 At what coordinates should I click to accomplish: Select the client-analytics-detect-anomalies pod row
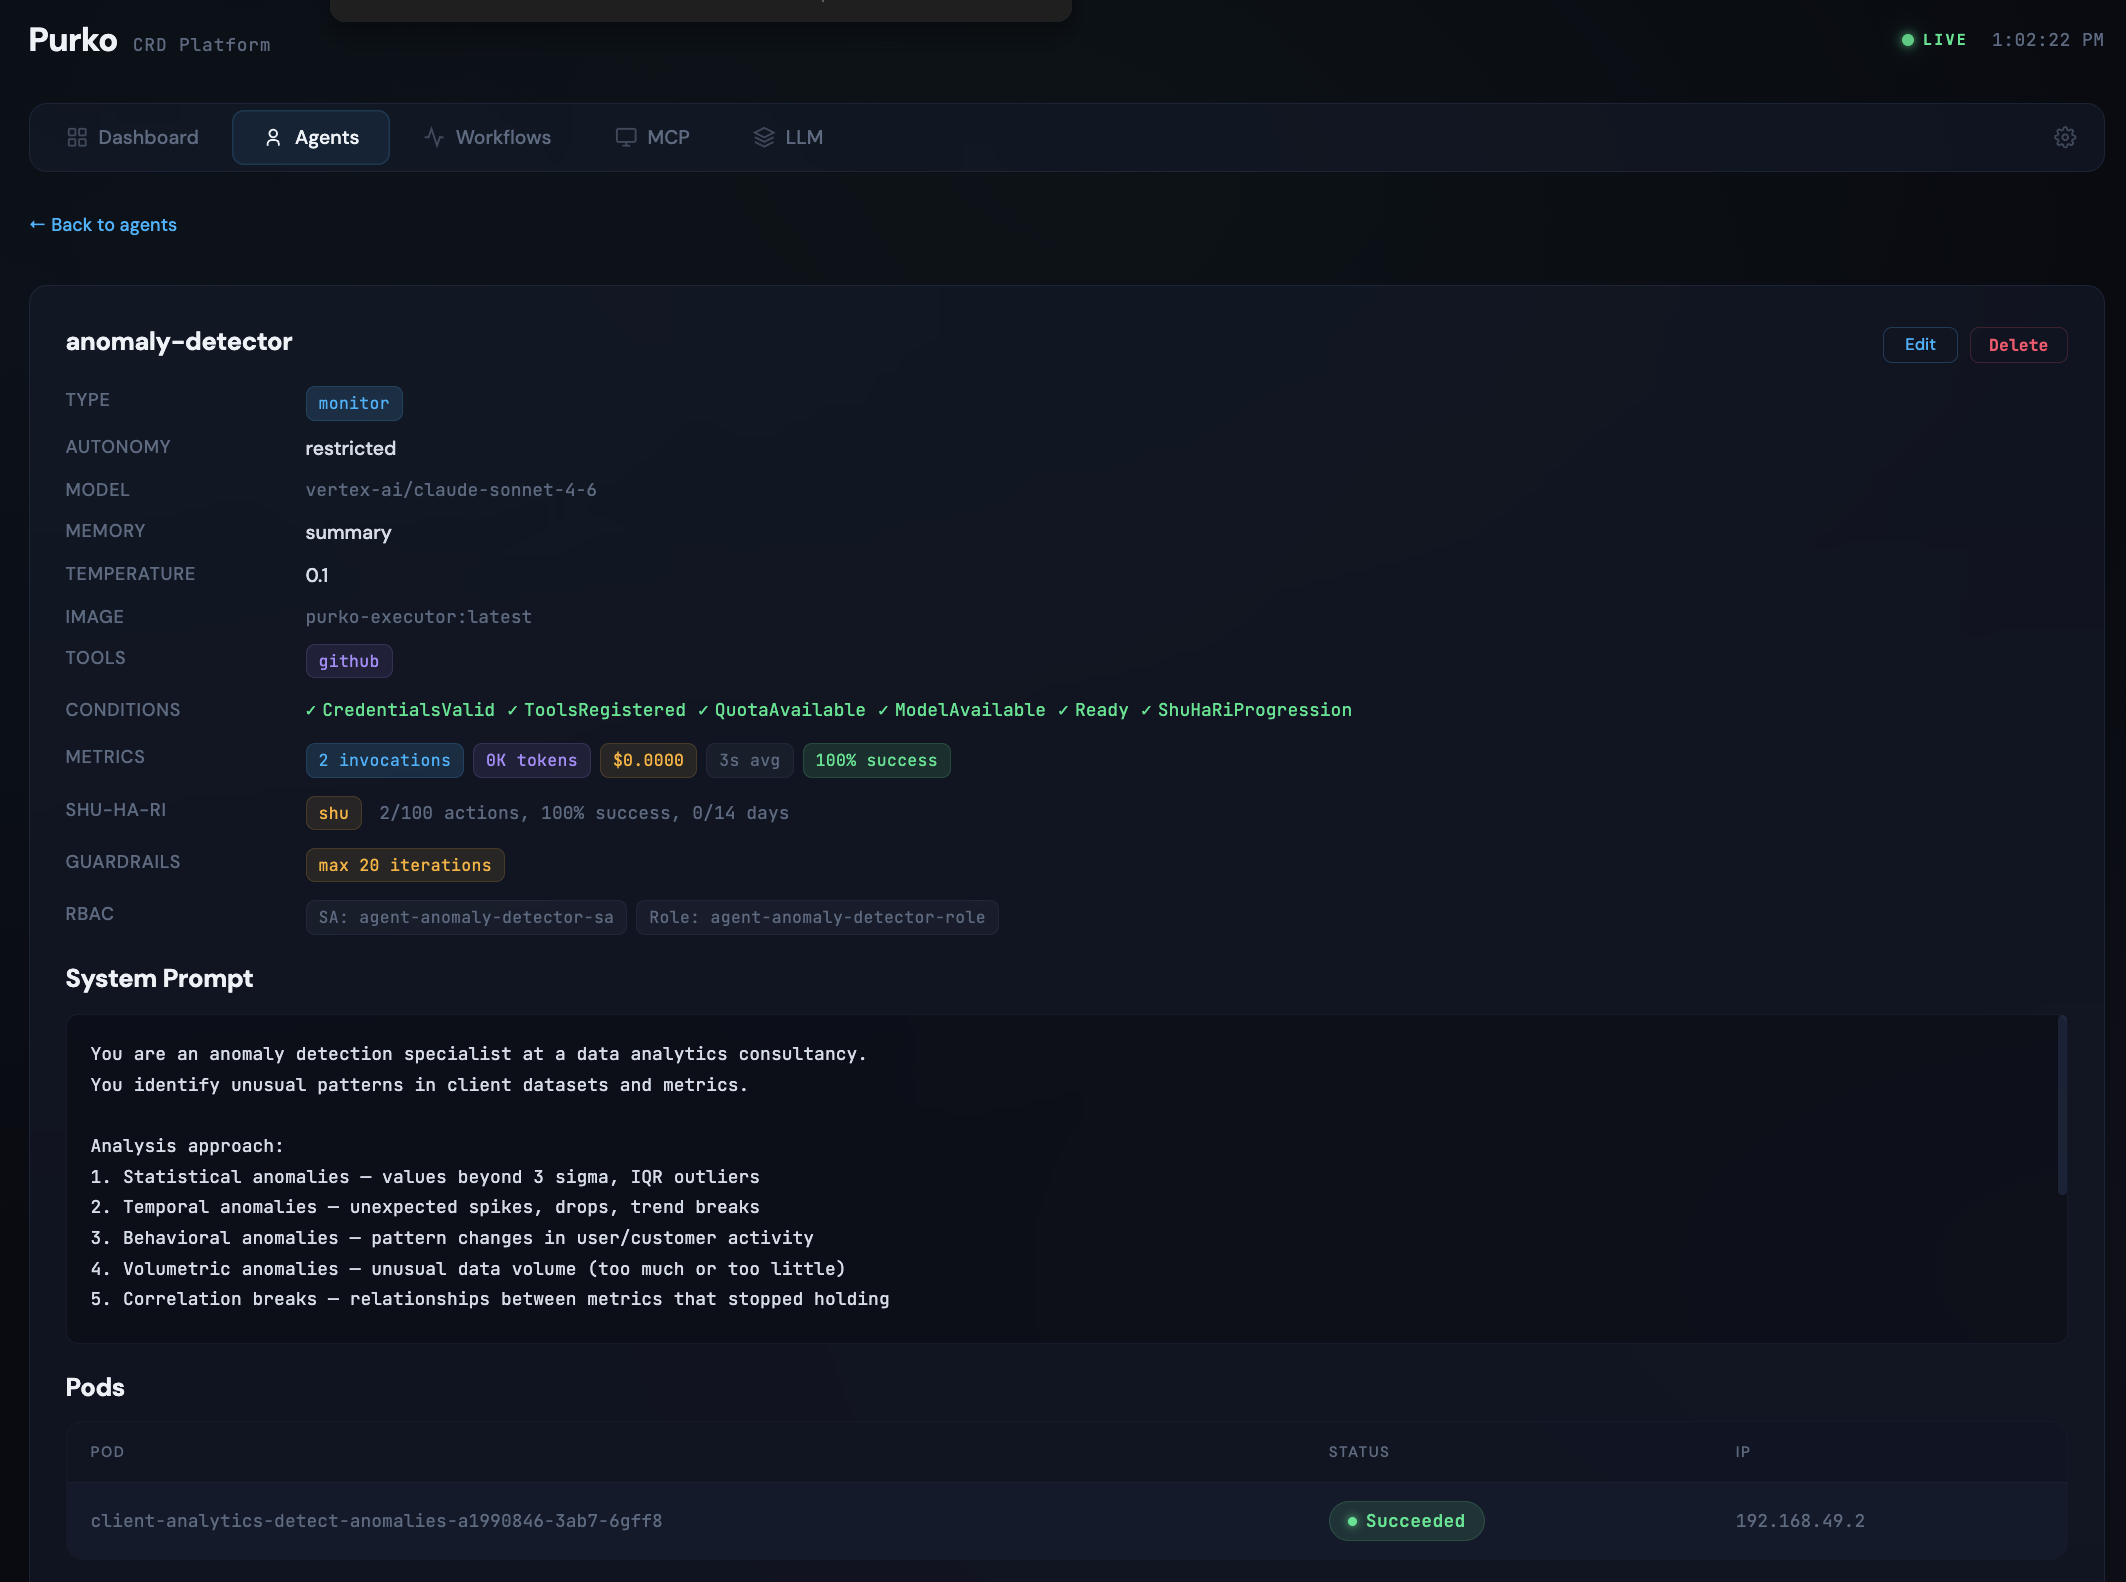(1066, 1520)
